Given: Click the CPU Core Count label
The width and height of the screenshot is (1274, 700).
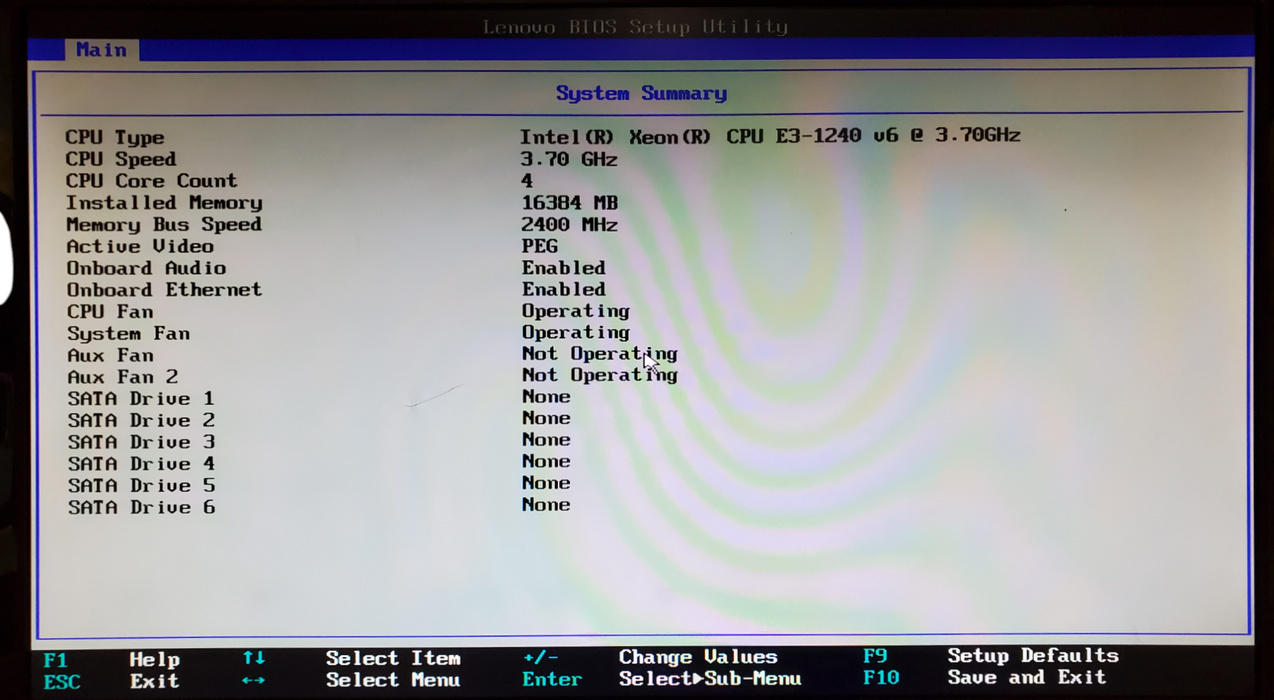Looking at the screenshot, I should pos(152,181).
